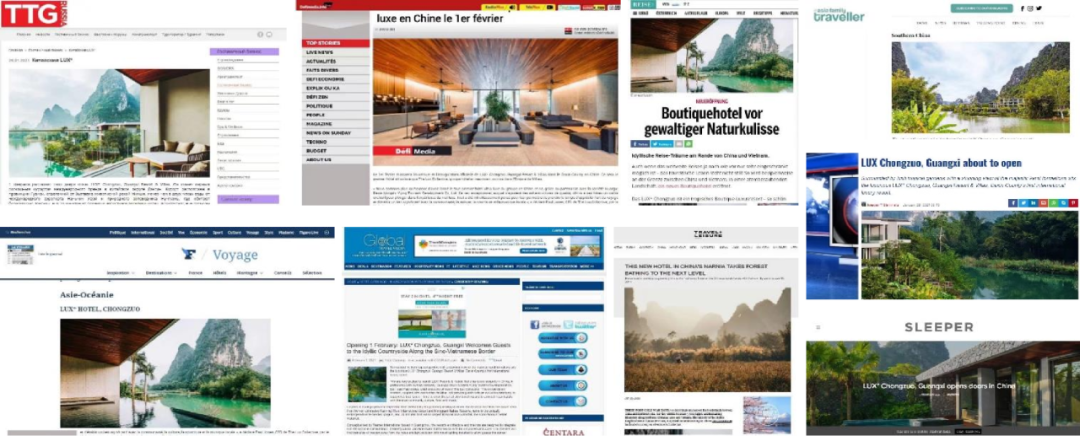Open Hôtels tab on Figaro Voyage
The width and height of the screenshot is (1080, 436).
pos(218,273)
